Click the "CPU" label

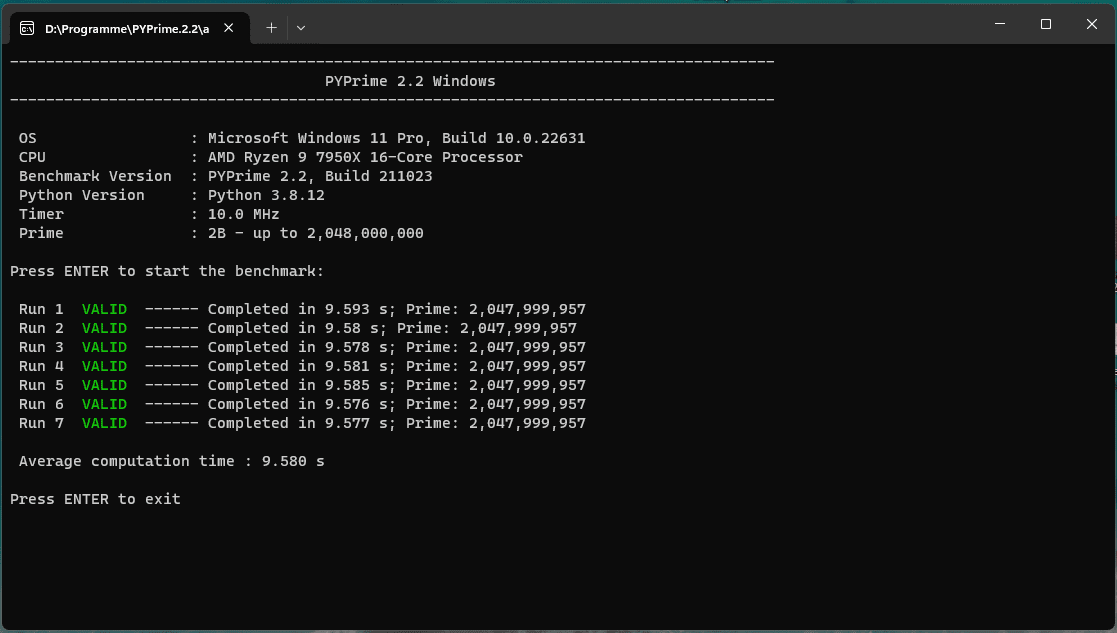click(x=32, y=157)
